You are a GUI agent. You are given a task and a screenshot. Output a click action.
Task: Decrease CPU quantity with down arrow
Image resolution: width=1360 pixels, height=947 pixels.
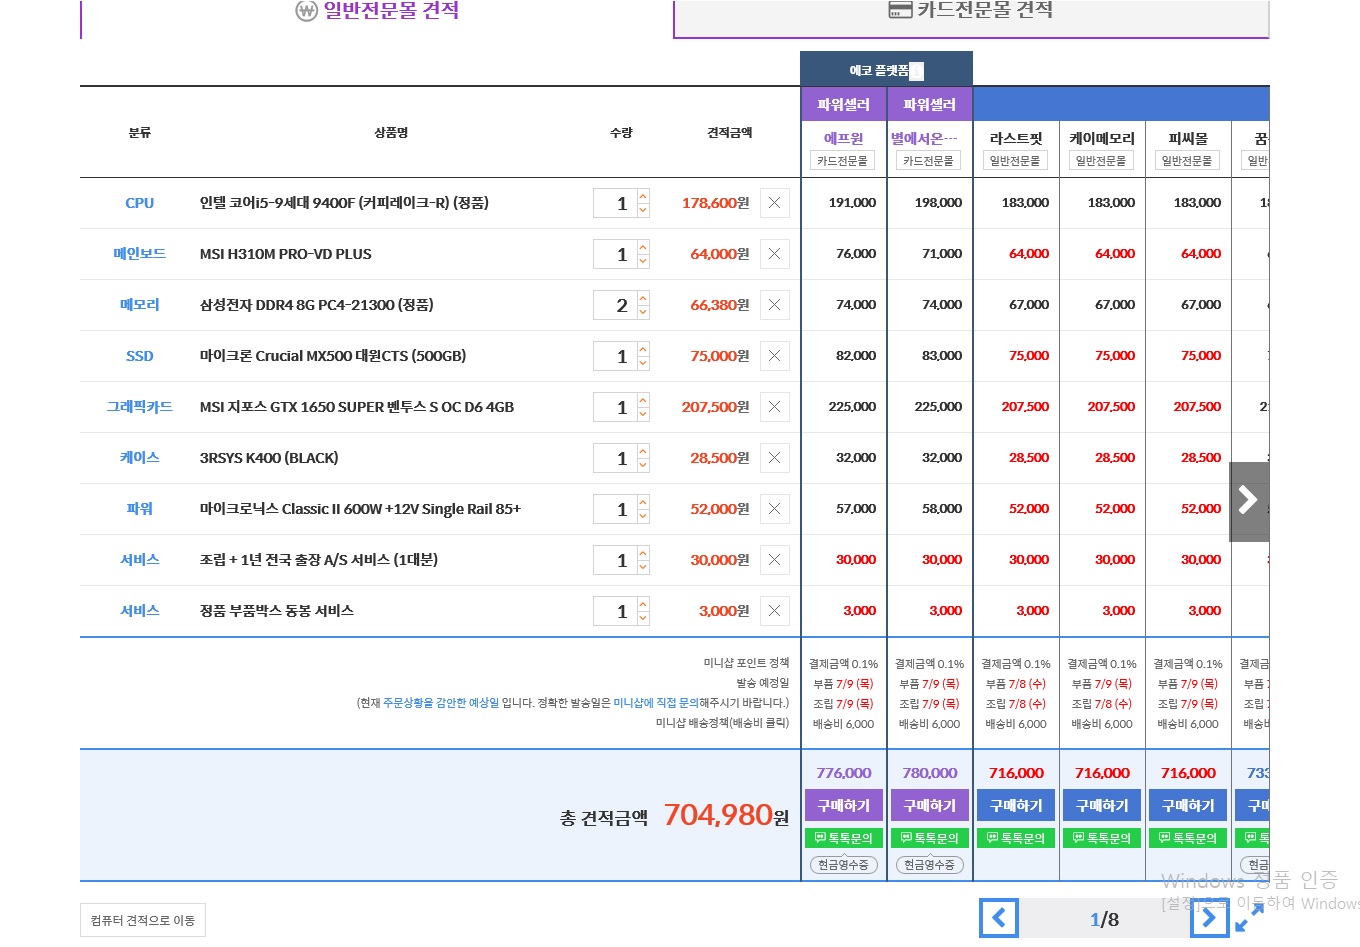point(643,211)
